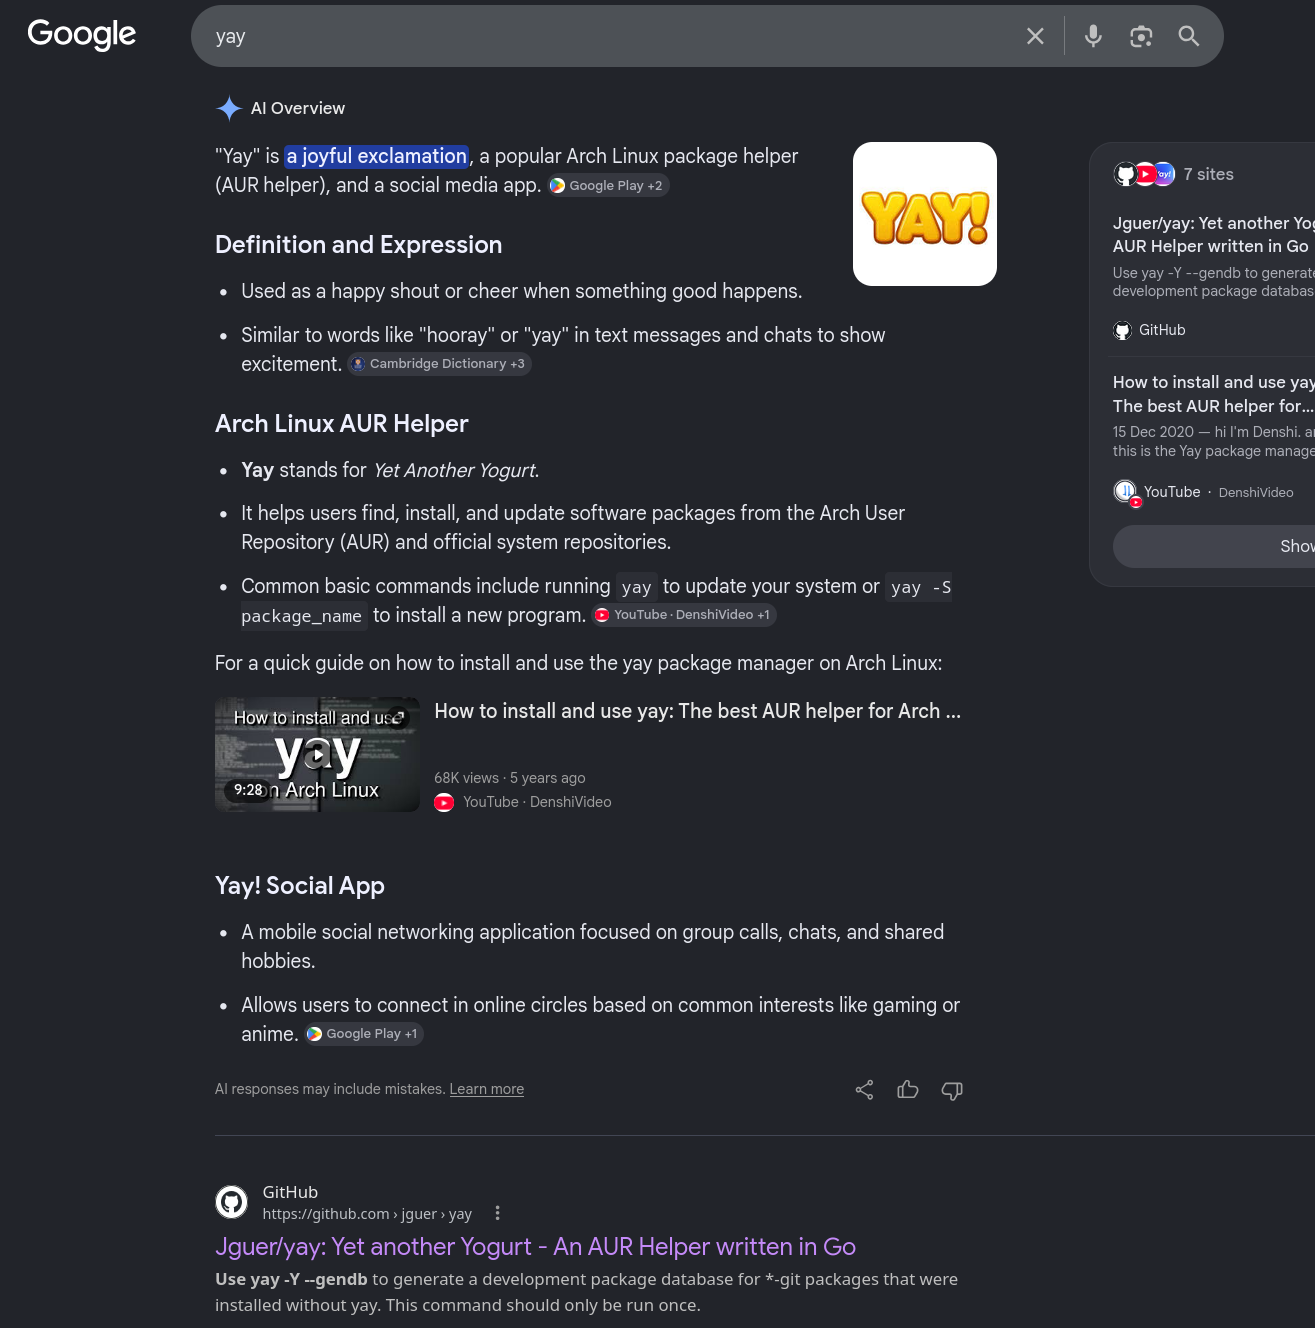Click the 'GitHub' site name above the result URL
The height and width of the screenshot is (1328, 1315).
[x=290, y=1192]
